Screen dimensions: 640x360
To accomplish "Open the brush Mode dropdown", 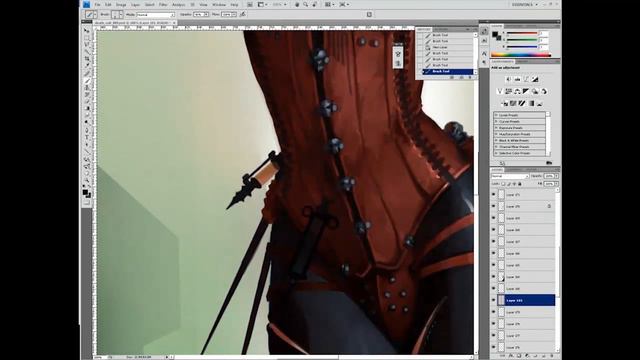I will [156, 14].
